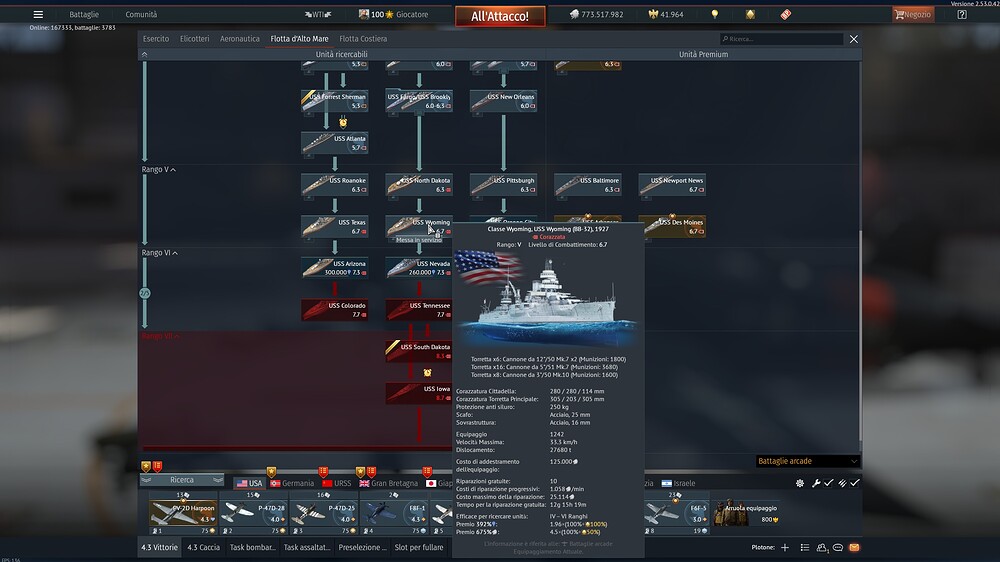Click the lightbulb icon in top bar
Viewport: 1000px width, 562px height.
[714, 15]
